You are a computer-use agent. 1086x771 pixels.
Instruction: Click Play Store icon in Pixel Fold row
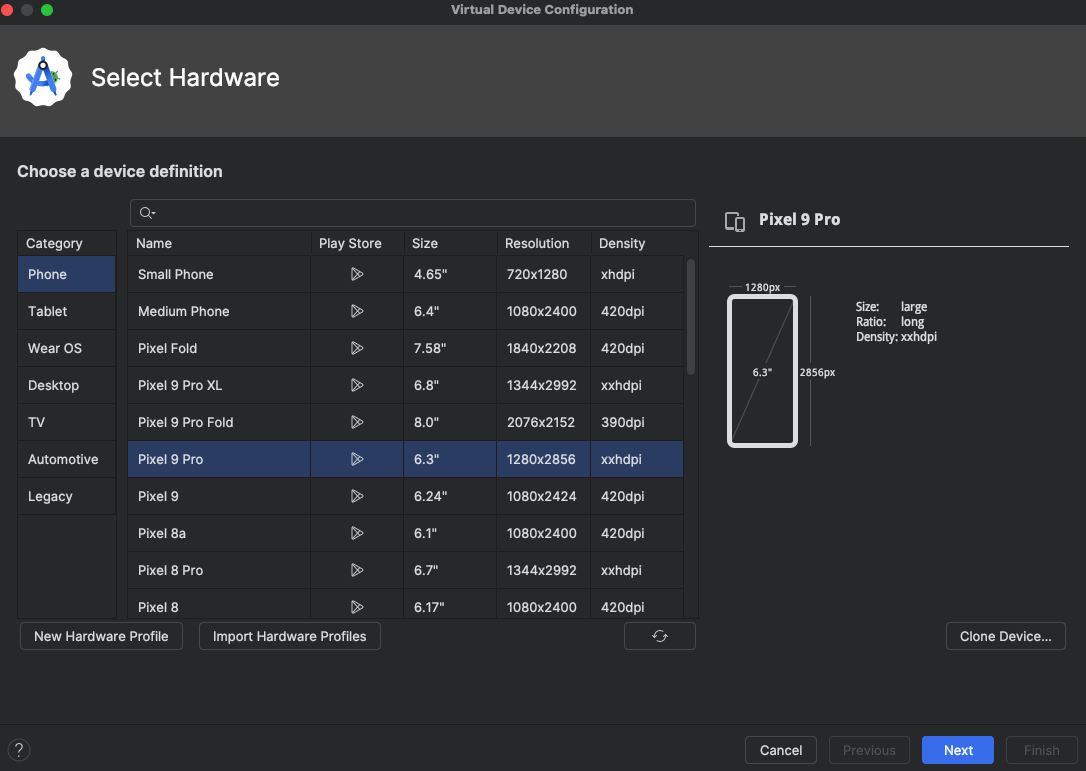357,348
